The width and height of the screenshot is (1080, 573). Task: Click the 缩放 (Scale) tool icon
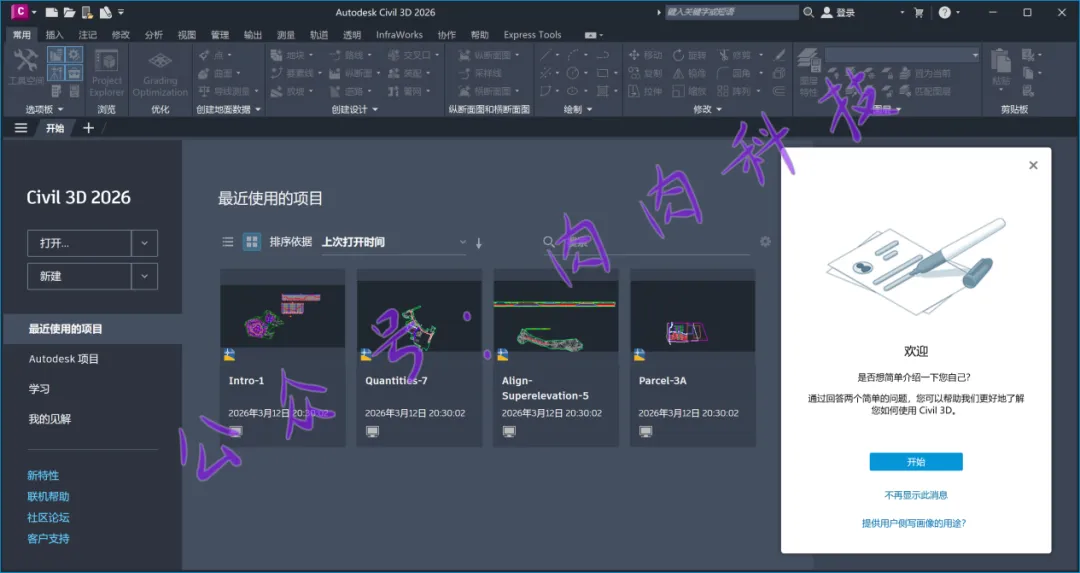[x=678, y=91]
